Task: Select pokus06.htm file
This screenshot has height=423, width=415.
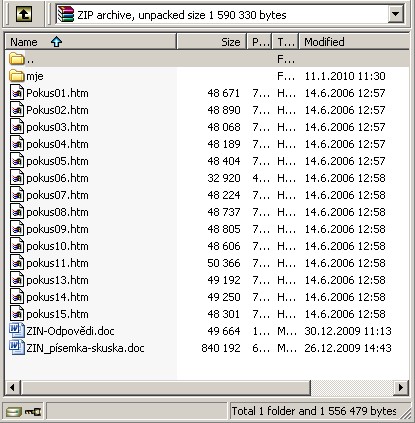Action: [x=57, y=178]
